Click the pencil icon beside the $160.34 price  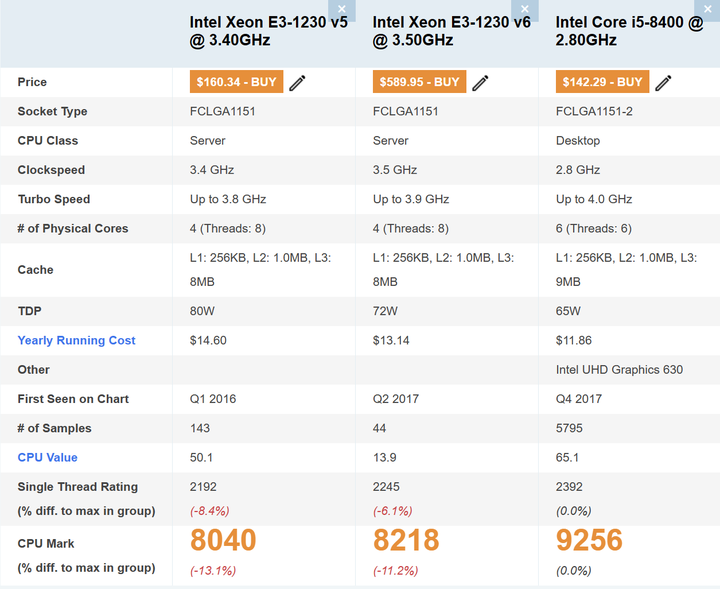297,82
